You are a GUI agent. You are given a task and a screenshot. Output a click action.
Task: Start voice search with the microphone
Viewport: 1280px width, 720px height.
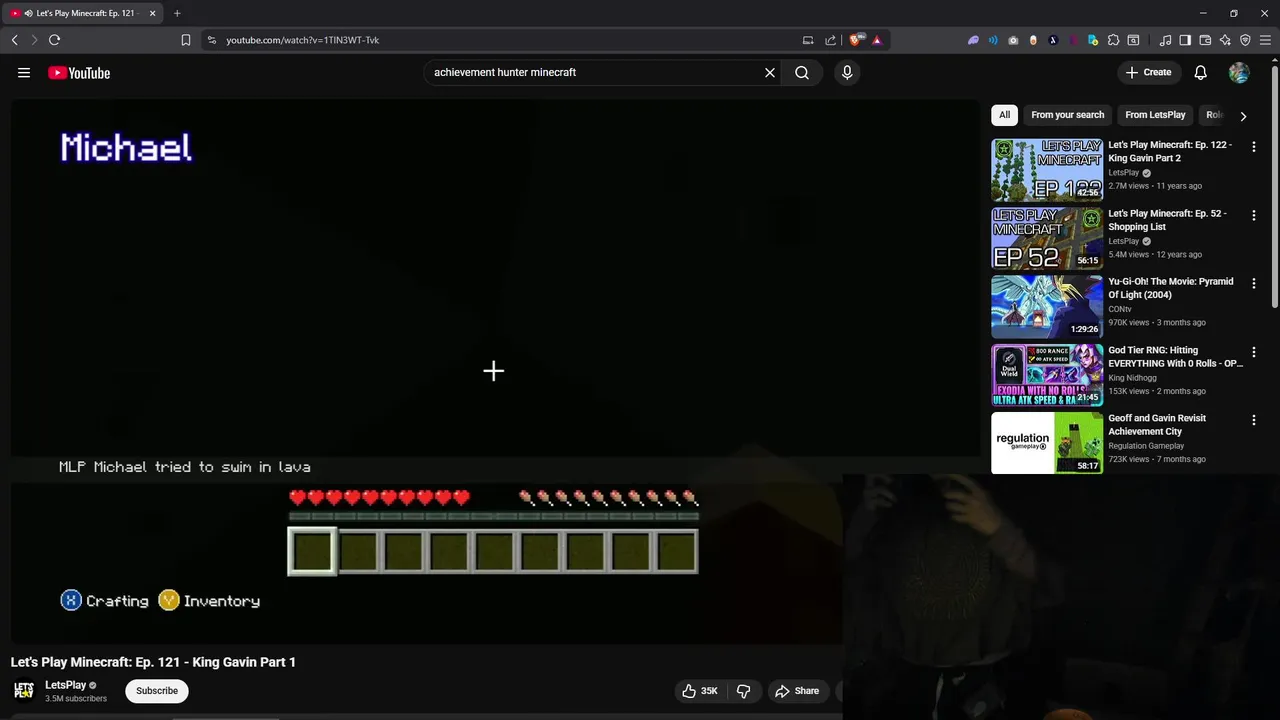847,72
